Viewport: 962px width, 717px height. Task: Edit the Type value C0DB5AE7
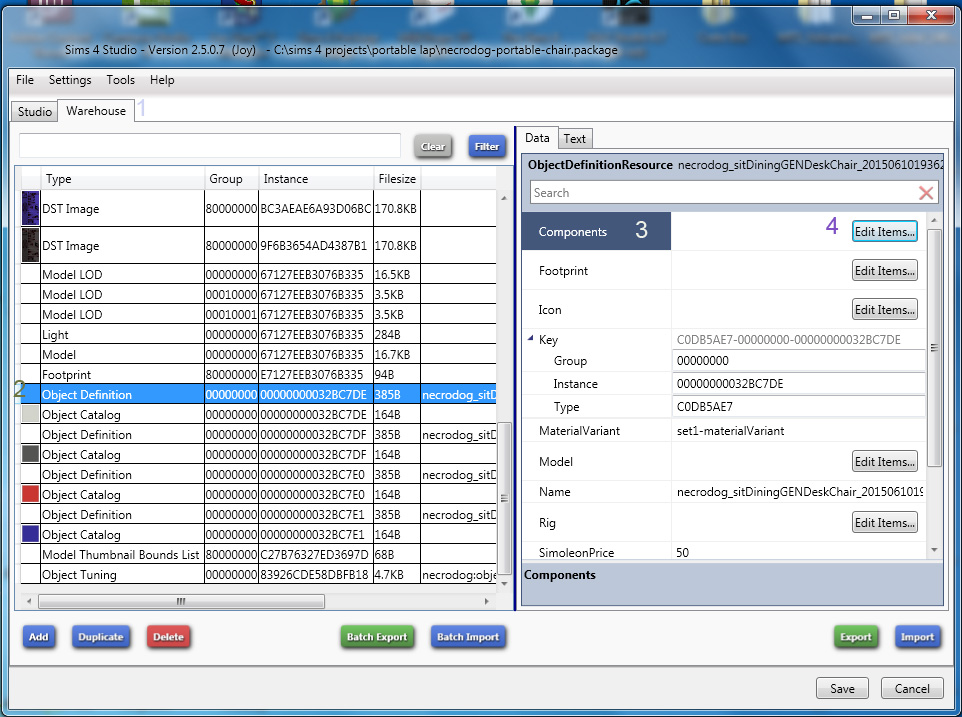798,407
